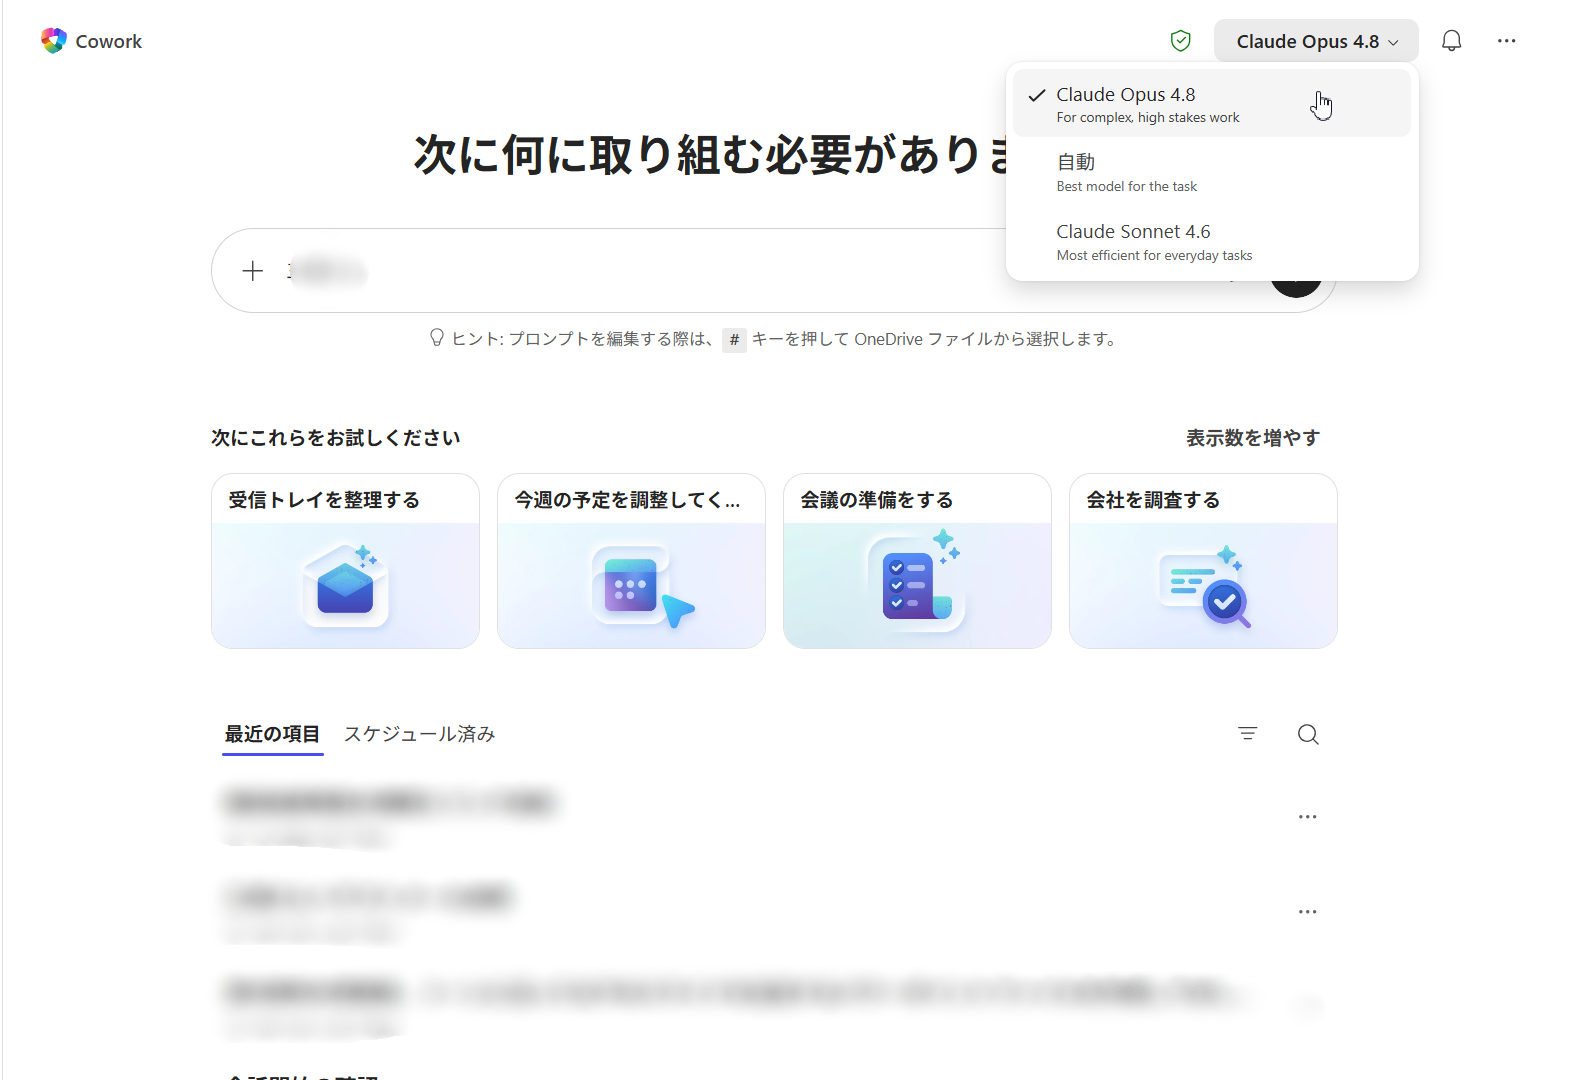Image resolution: width=1571 pixels, height=1080 pixels.
Task: Click the Cowork logo icon
Action: pos(54,41)
